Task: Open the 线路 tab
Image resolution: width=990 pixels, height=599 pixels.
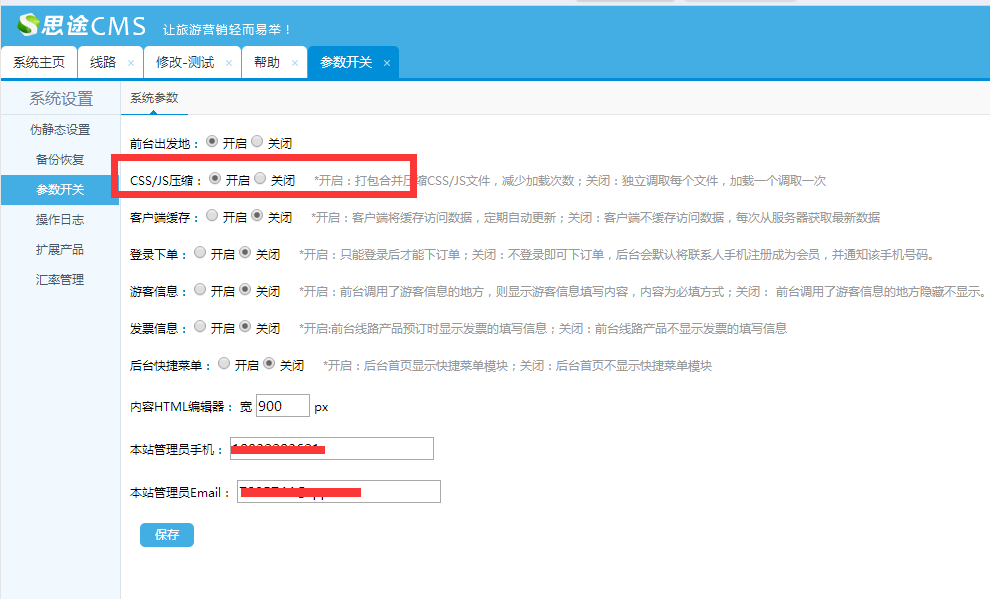Action: click(x=103, y=62)
